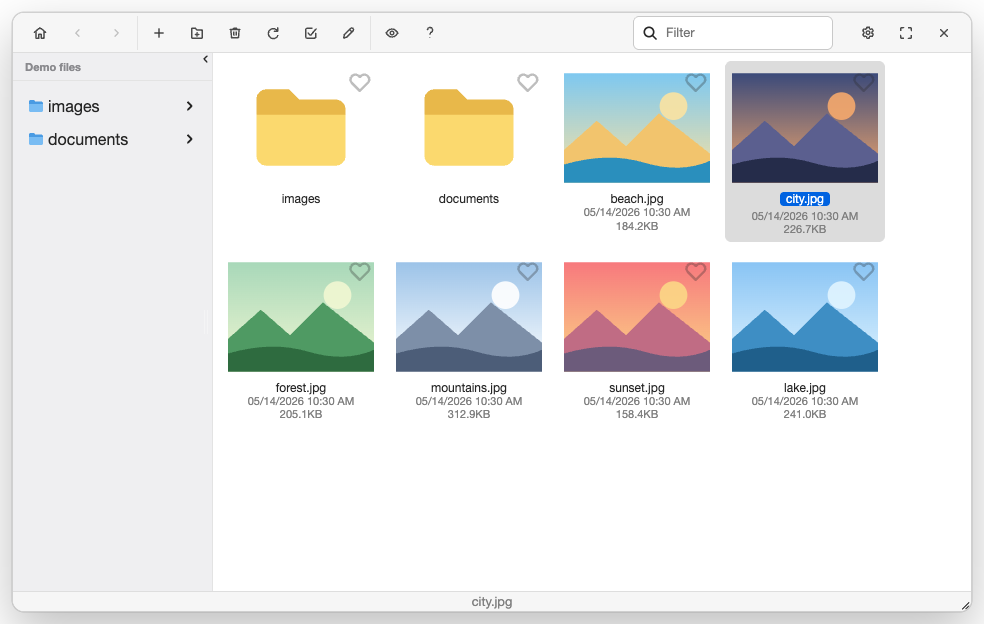984x624 pixels.
Task: Toggle select-all checkbox icon in toolbar
Action: (311, 33)
